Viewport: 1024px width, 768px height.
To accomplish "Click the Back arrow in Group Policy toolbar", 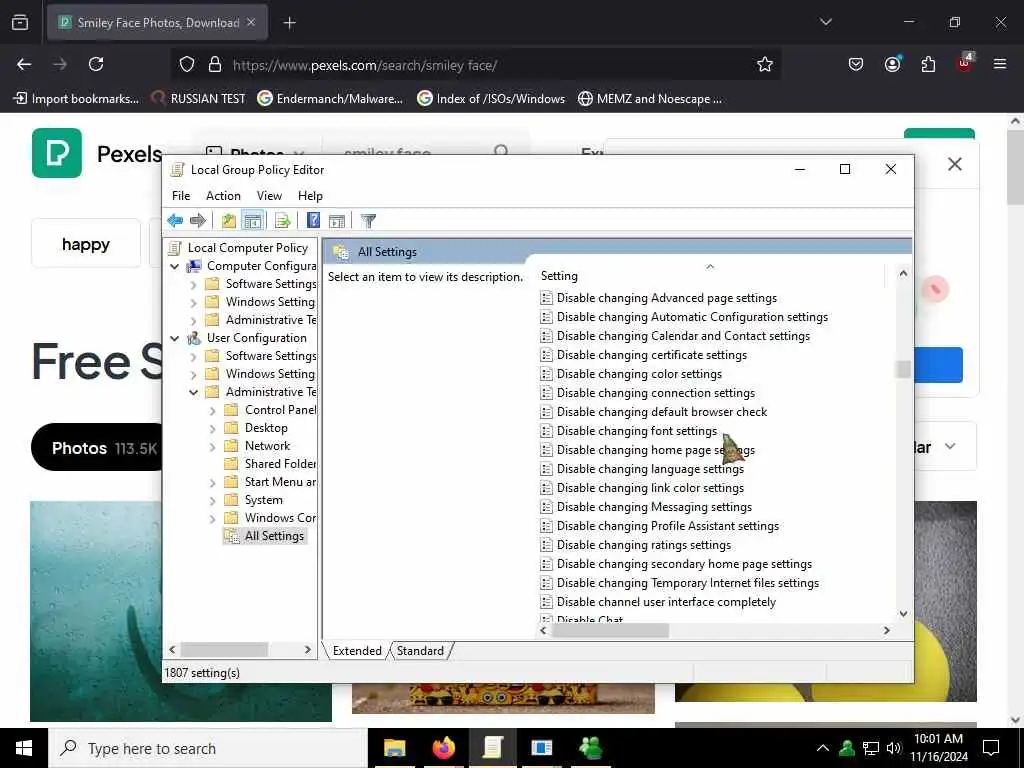I will click(175, 221).
